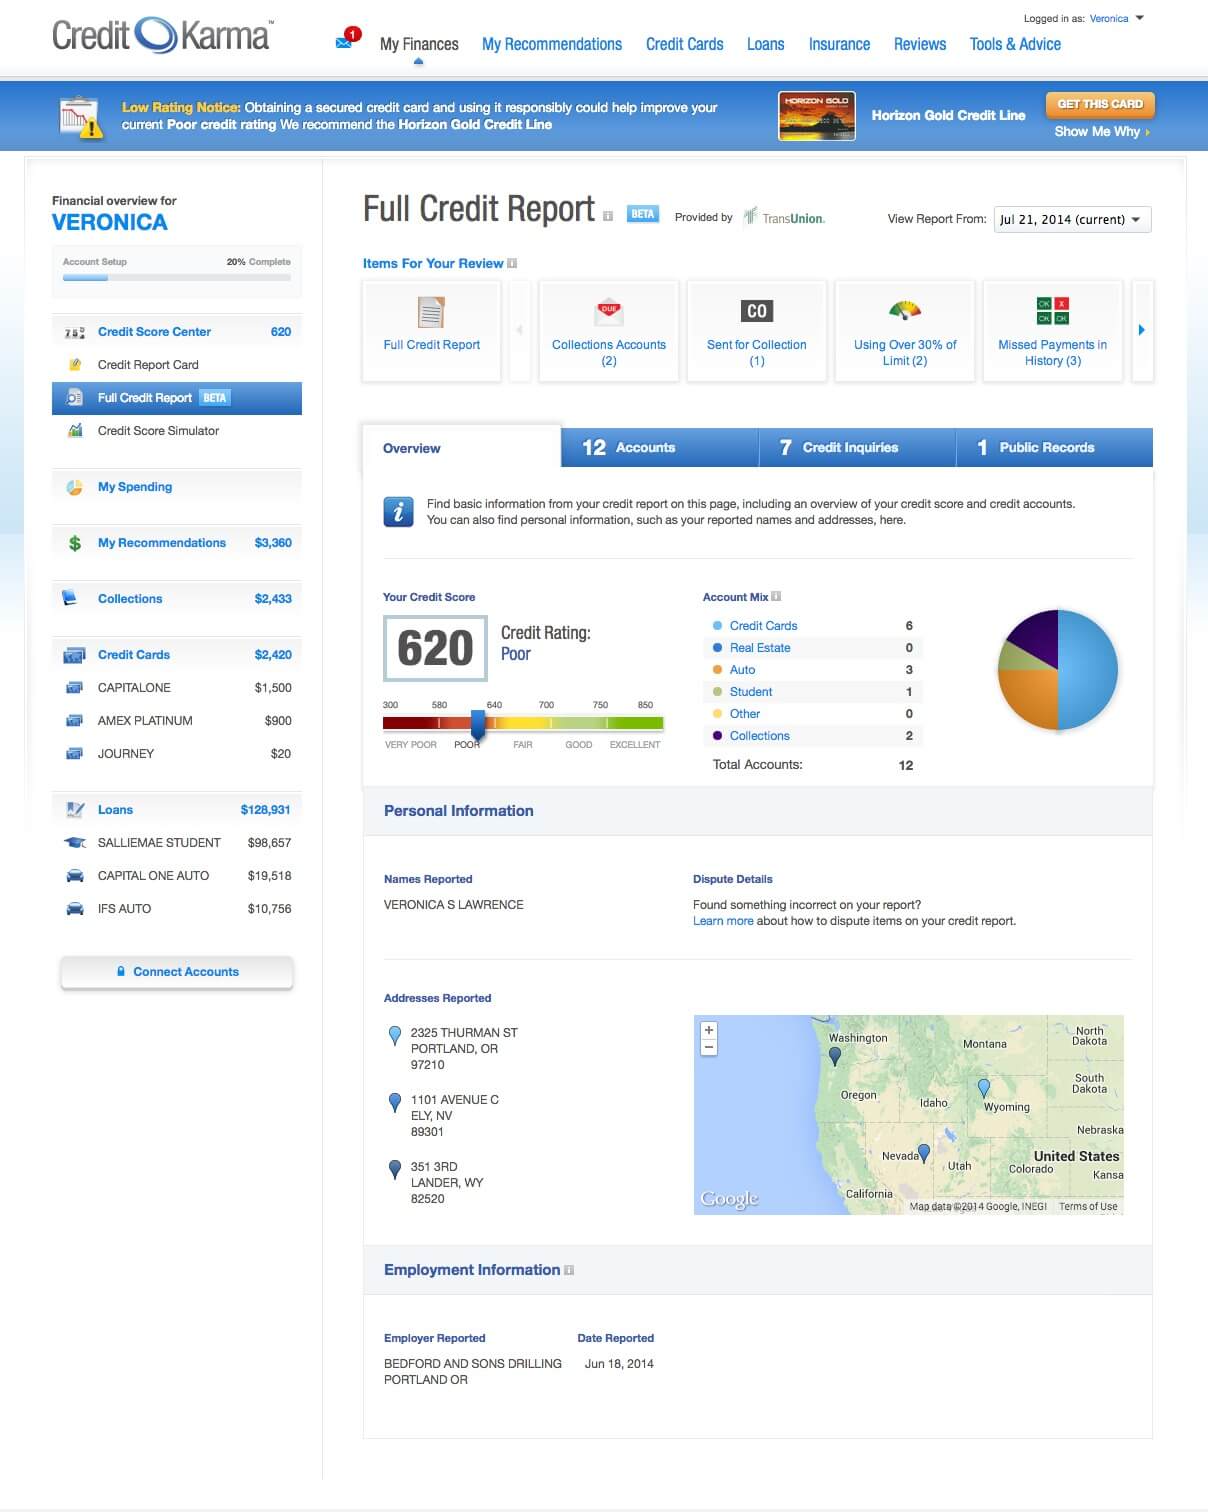This screenshot has width=1208, height=1512.
Task: Click the Using Over 30% gauge icon
Action: [905, 310]
